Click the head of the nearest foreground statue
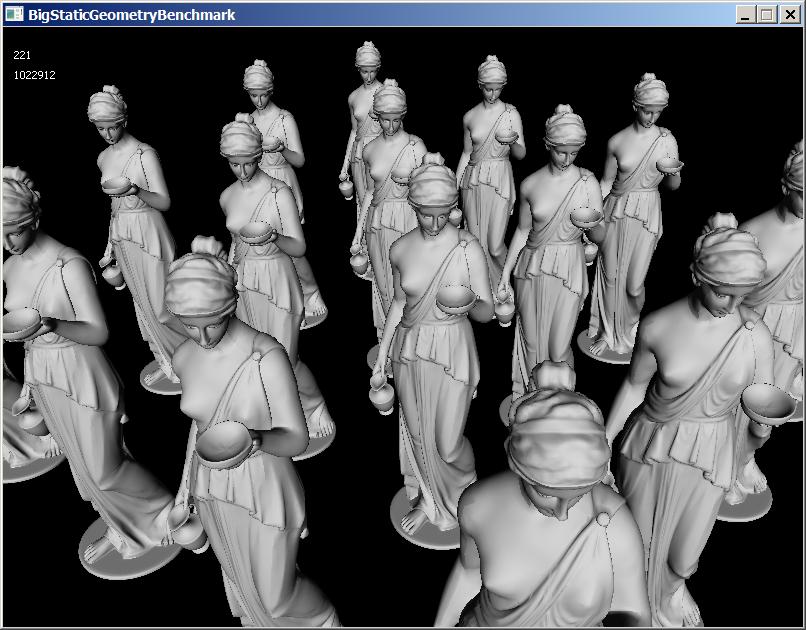 pos(557,440)
